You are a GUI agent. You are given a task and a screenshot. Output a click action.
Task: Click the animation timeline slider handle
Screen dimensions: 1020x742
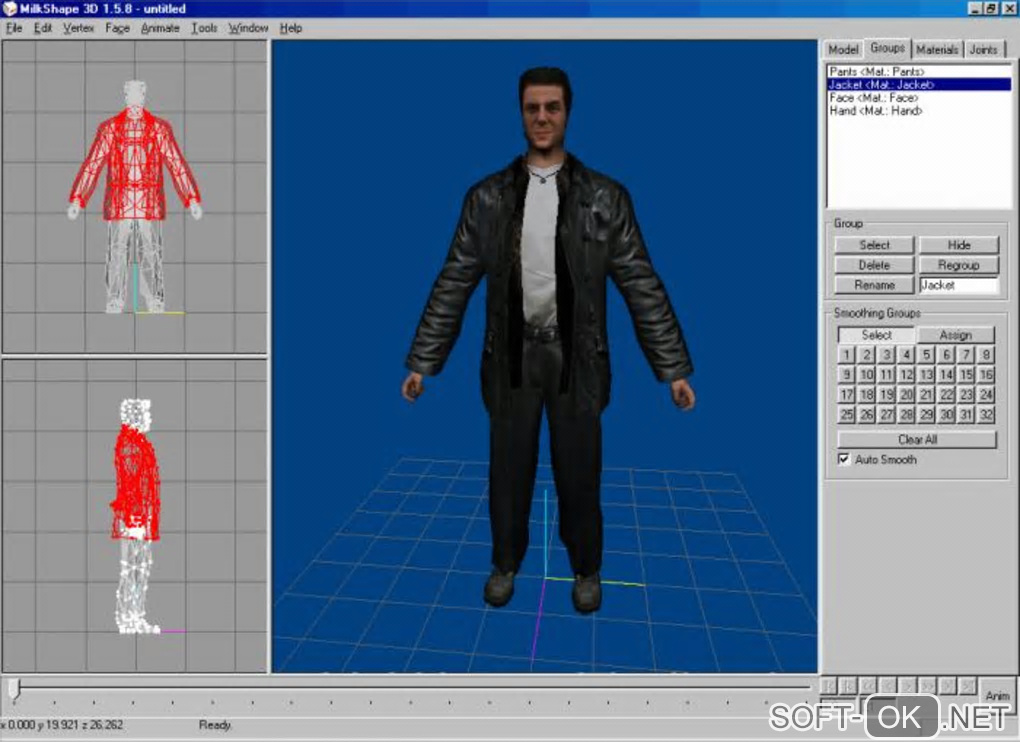(14, 689)
